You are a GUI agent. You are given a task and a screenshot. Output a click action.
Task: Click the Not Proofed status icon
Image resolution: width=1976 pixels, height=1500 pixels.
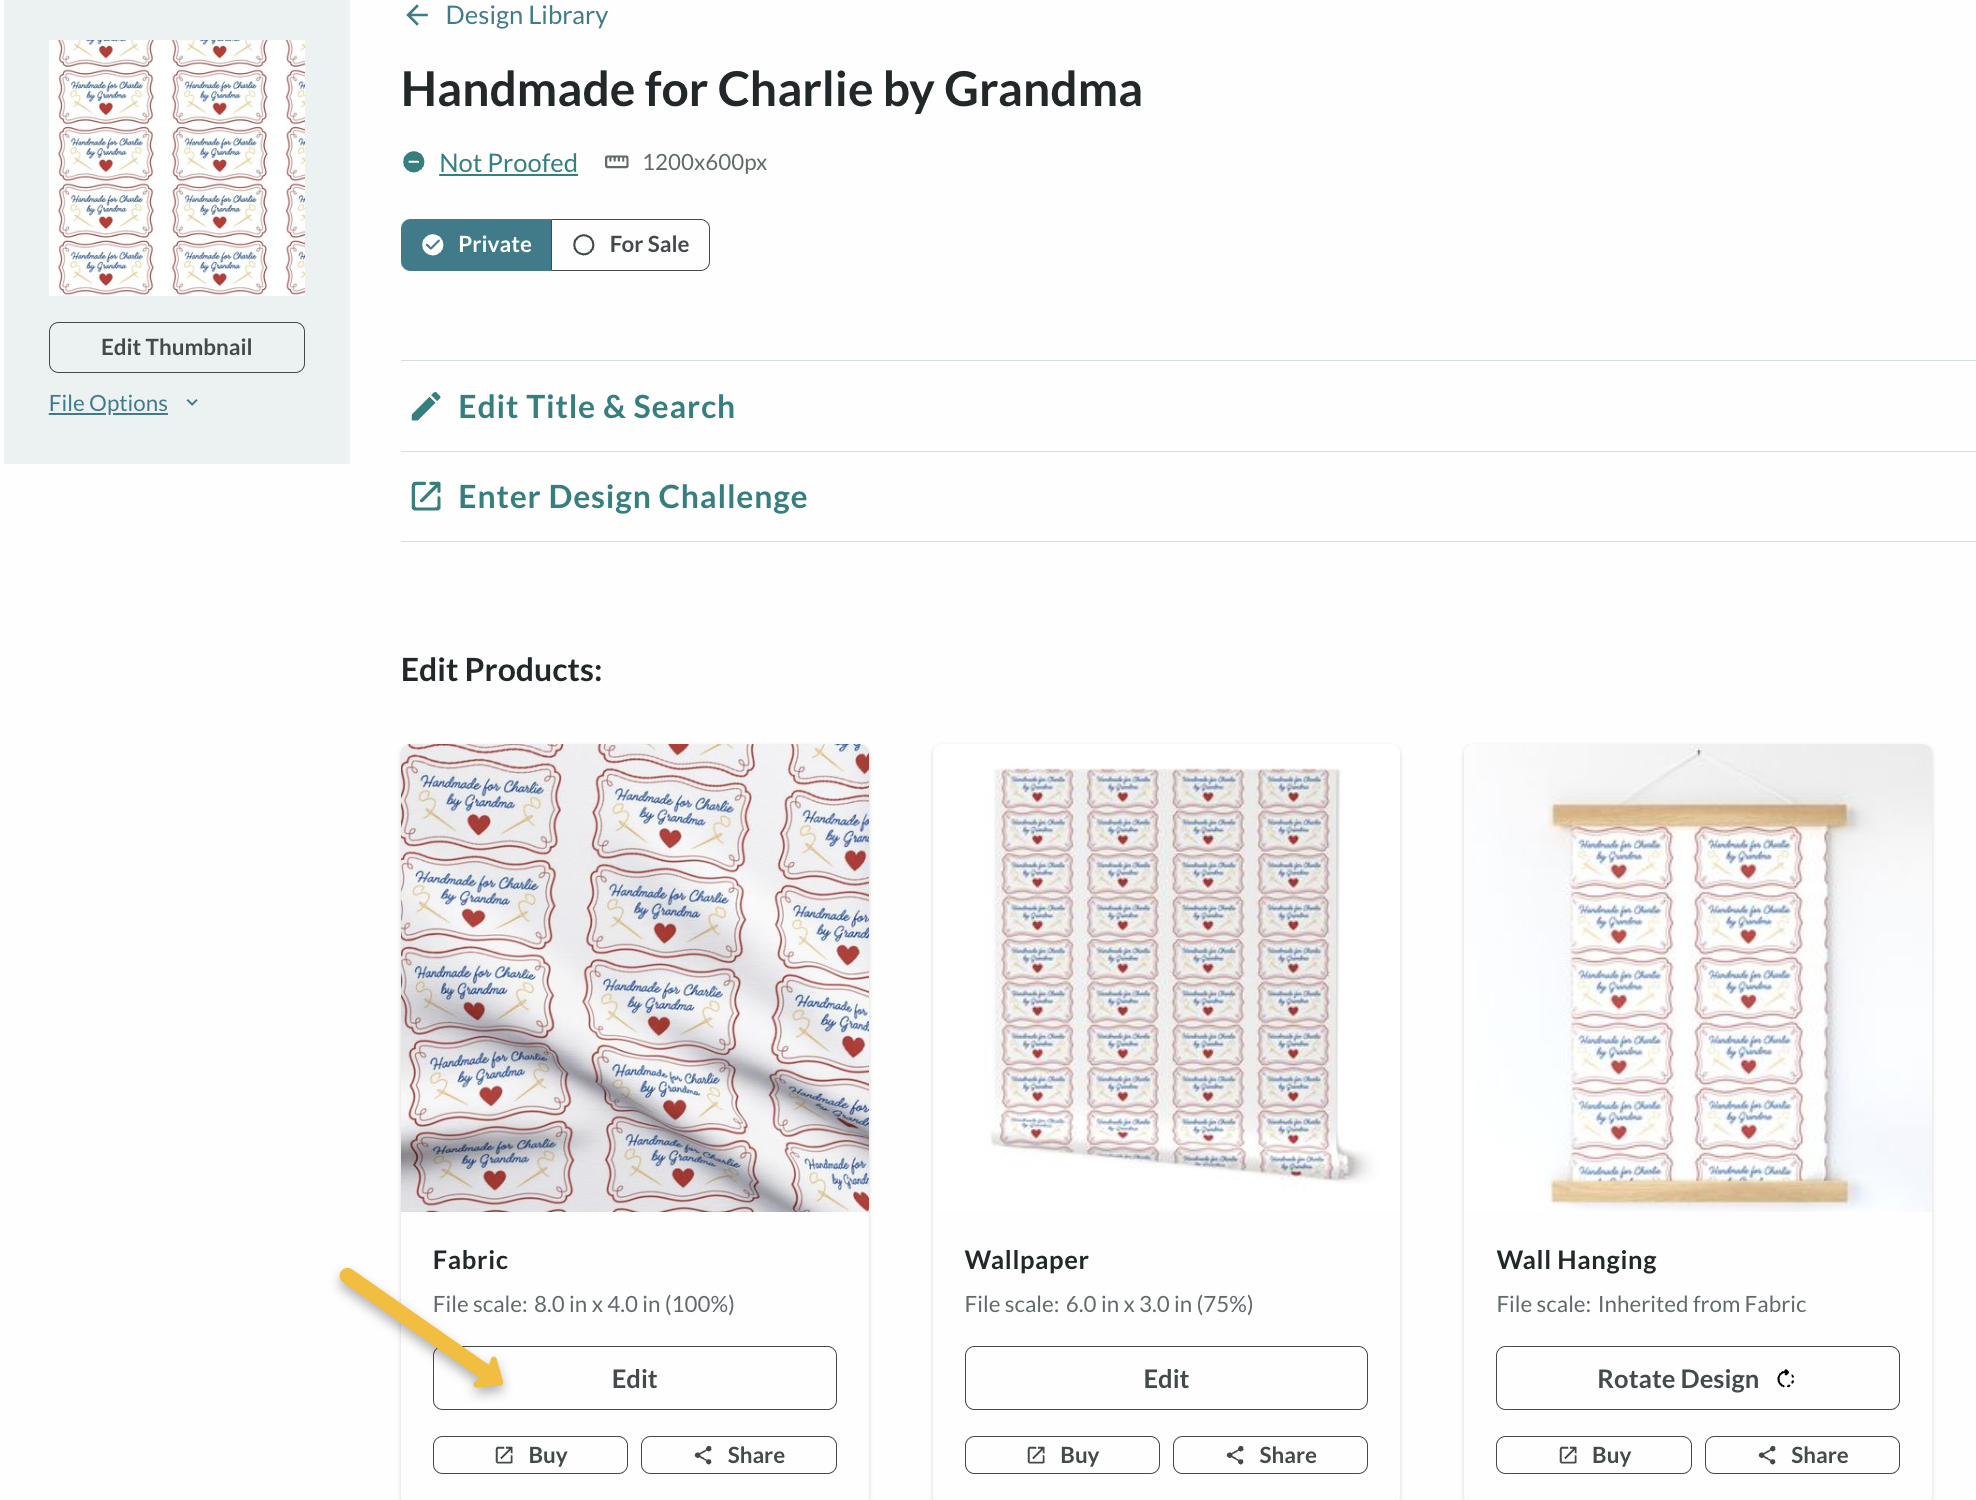point(413,162)
